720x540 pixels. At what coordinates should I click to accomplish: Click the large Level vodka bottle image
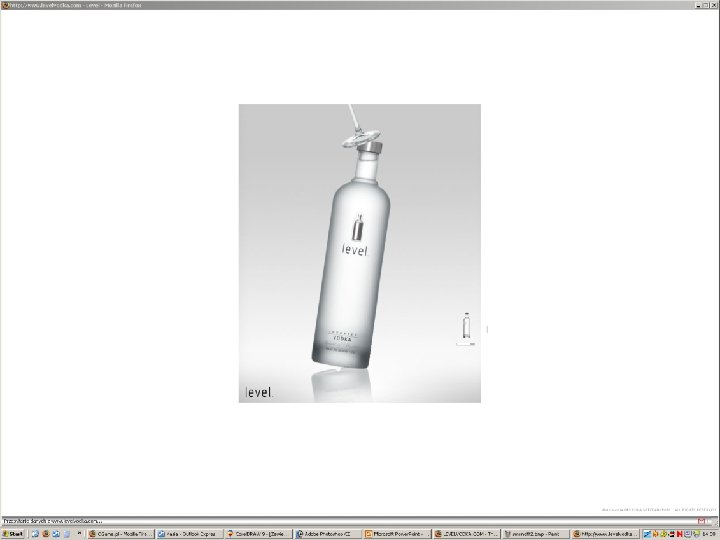tap(350, 257)
